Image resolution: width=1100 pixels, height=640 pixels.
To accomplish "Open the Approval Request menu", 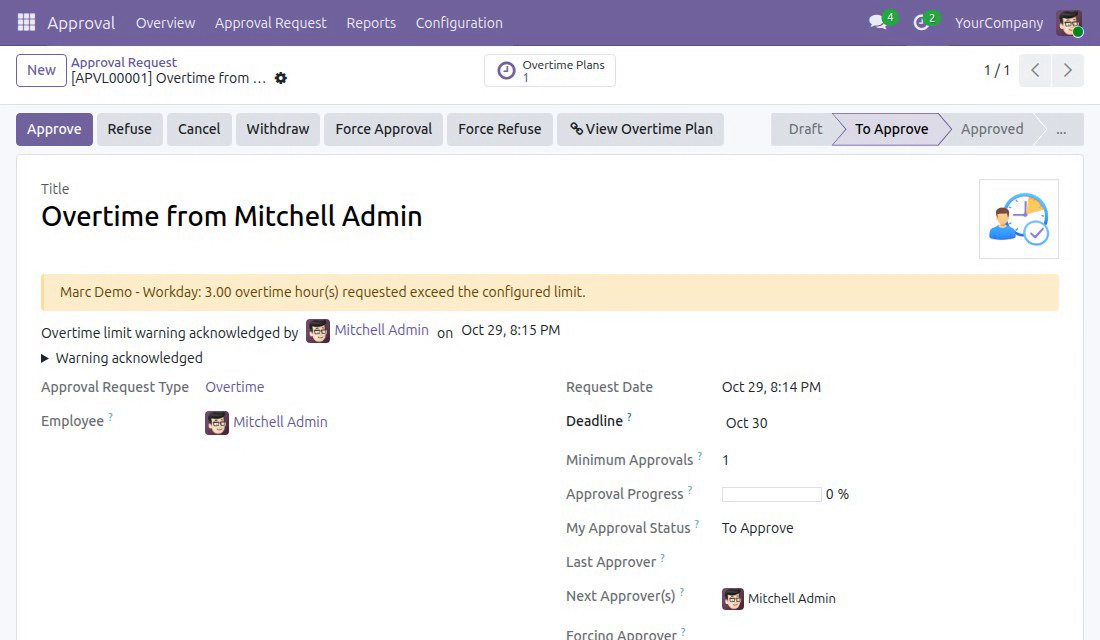I will coord(271,22).
